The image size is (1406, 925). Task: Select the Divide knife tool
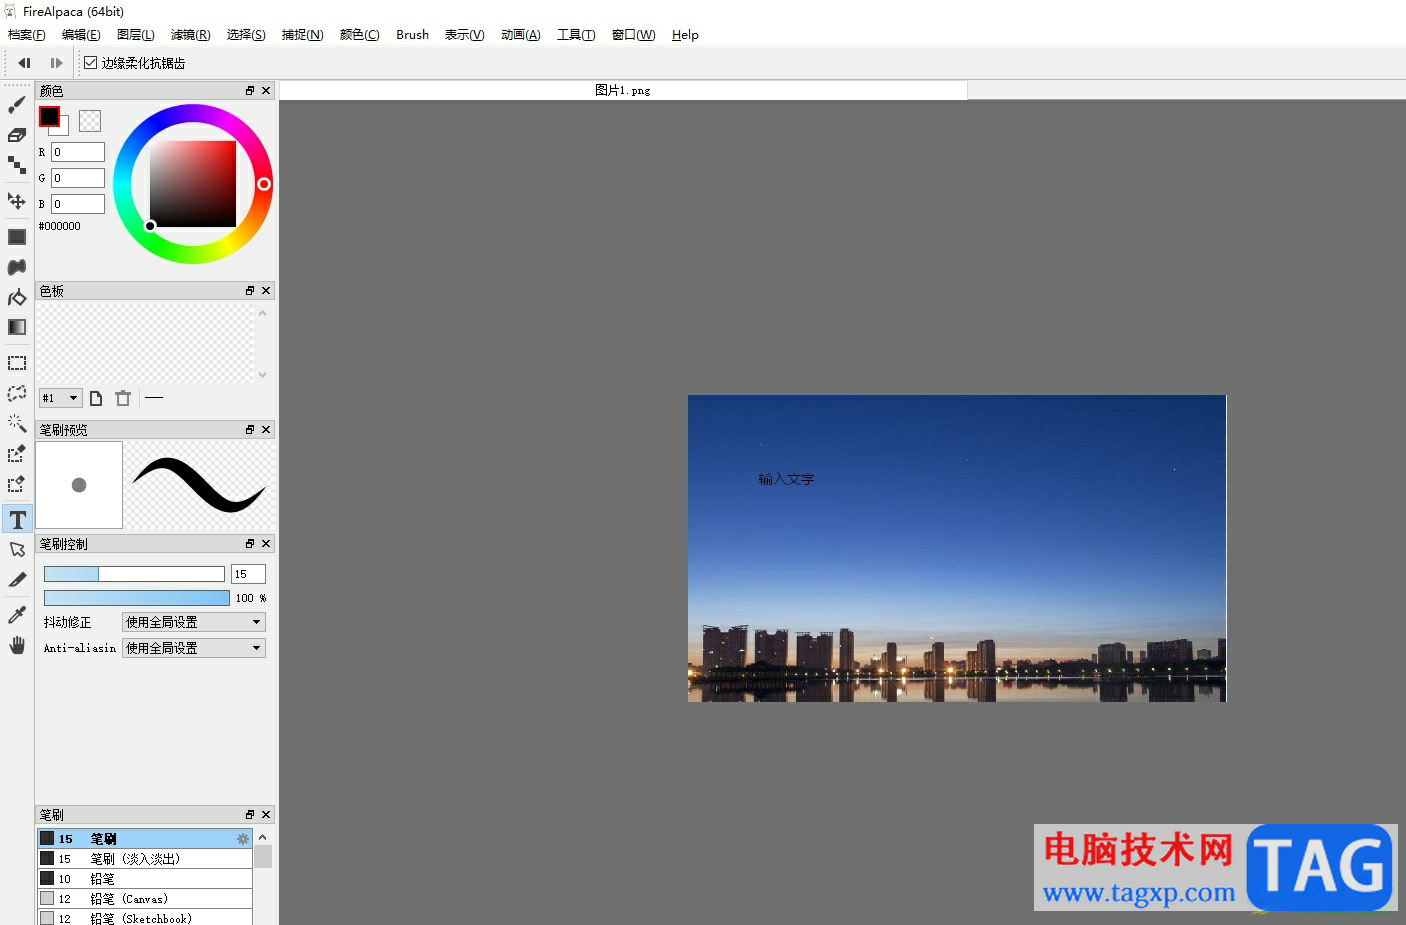[17, 579]
